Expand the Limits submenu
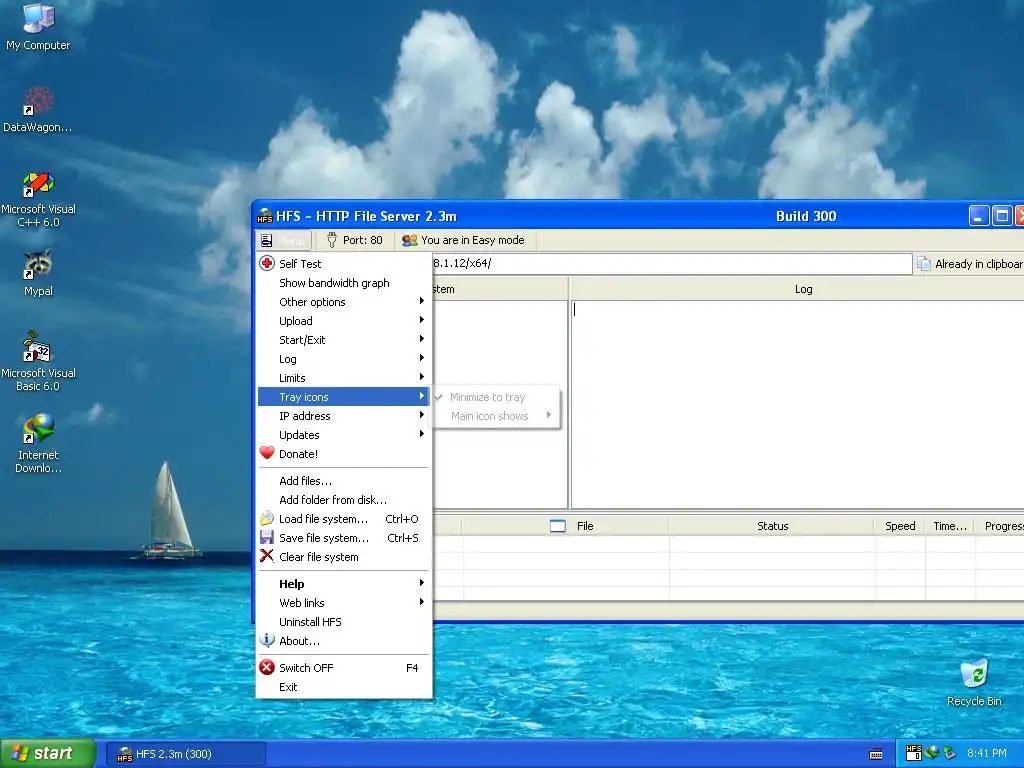The image size is (1024, 768). [x=344, y=377]
